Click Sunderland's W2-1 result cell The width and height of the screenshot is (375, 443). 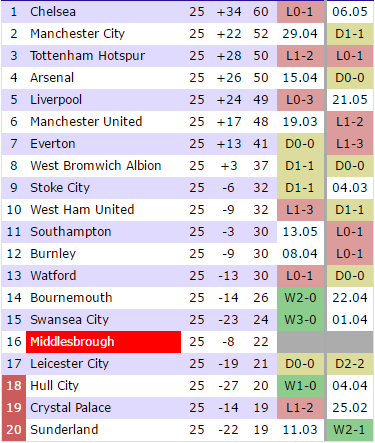point(350,430)
